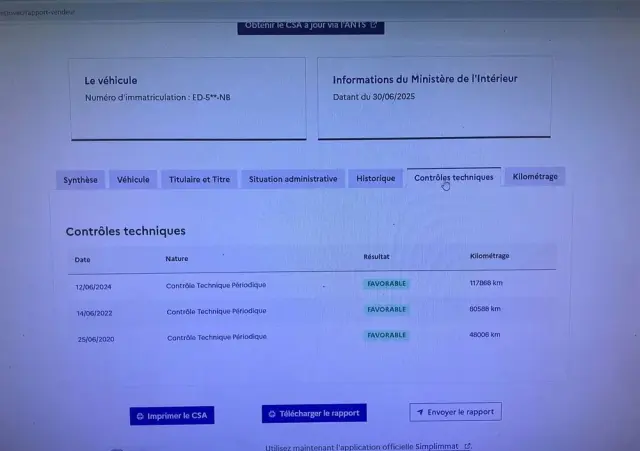This screenshot has height=451, width=640.
Task: Select the 25/06/2020 date cell
Action: tap(96, 338)
